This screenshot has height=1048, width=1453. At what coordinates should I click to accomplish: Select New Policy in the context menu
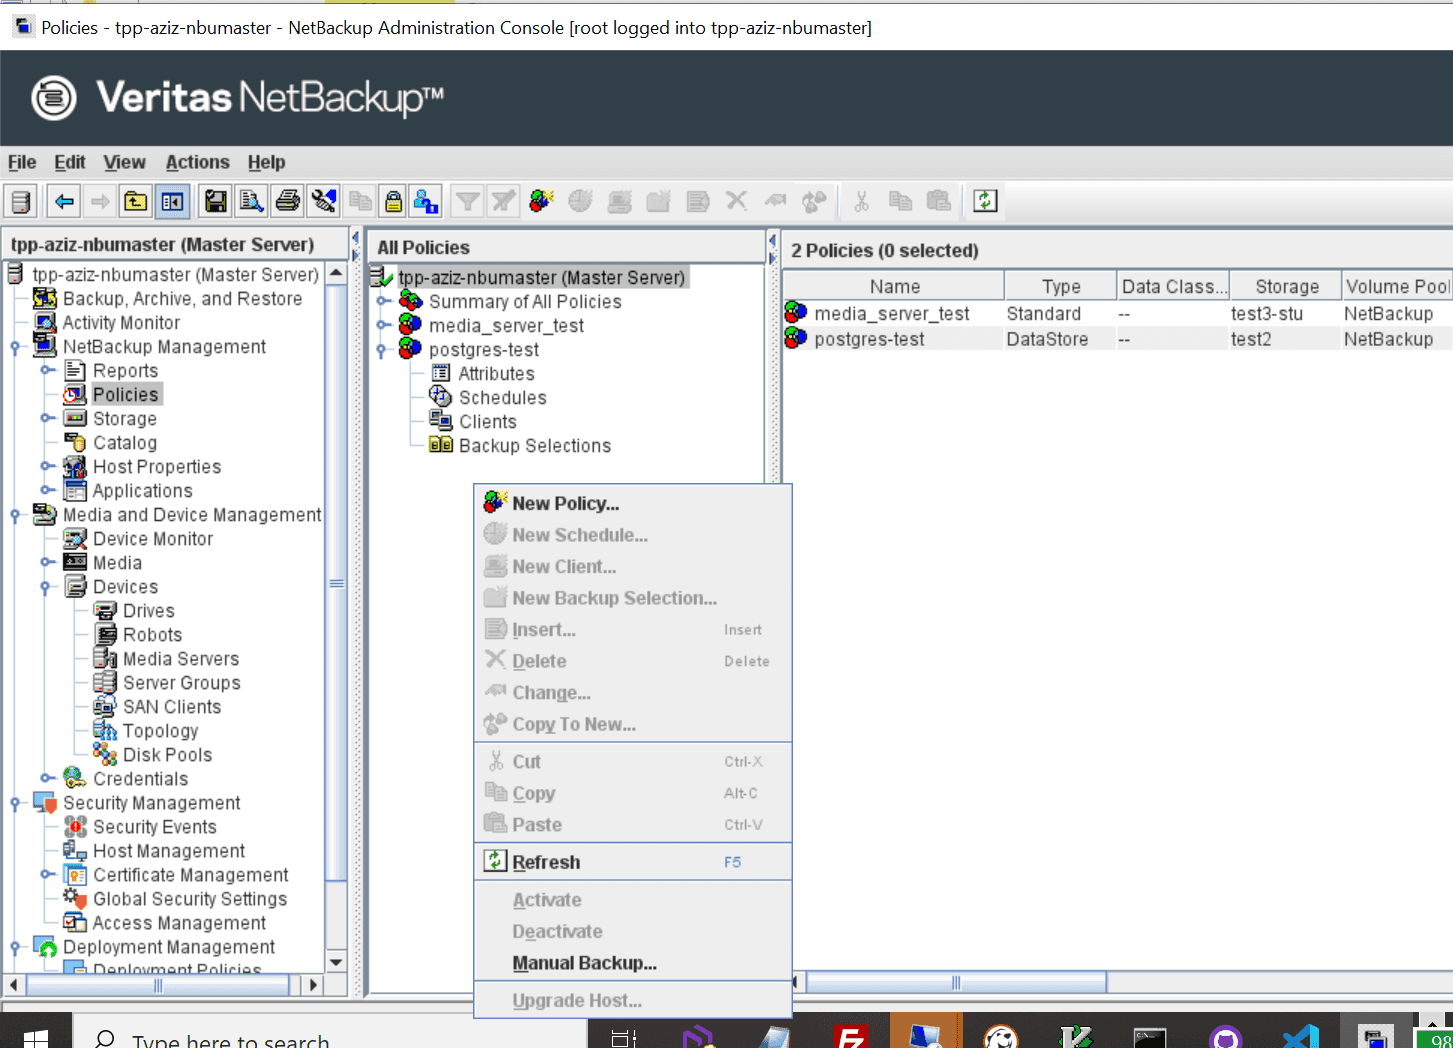[x=565, y=503]
